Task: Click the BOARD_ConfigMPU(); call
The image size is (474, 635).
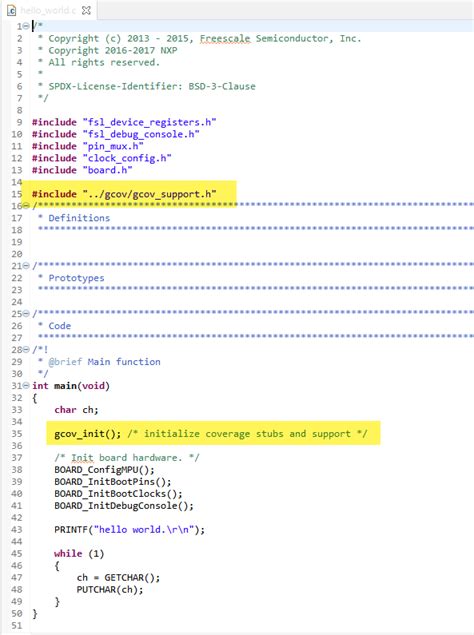Action: (x=104, y=470)
